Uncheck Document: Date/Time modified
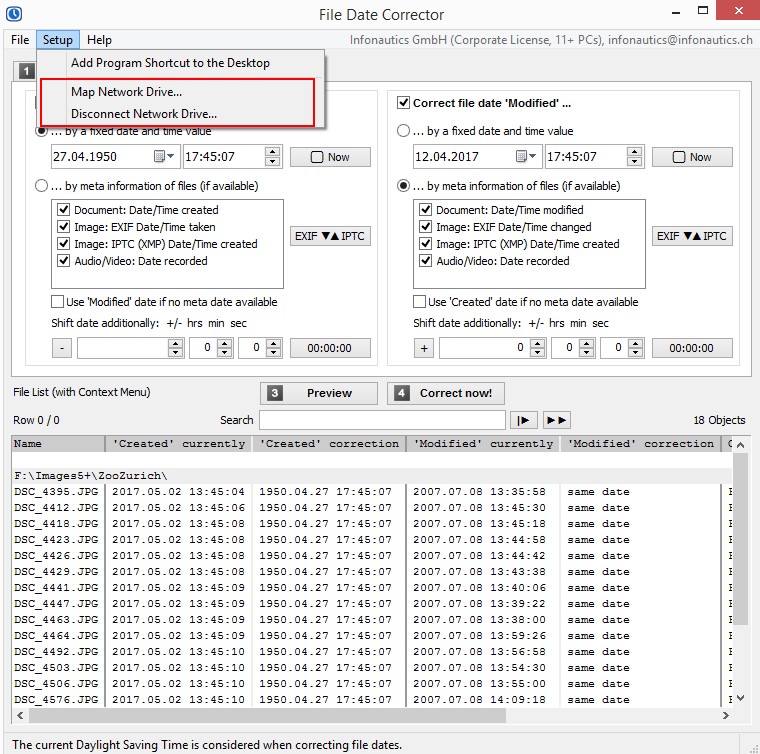This screenshot has height=754, width=760. click(426, 210)
